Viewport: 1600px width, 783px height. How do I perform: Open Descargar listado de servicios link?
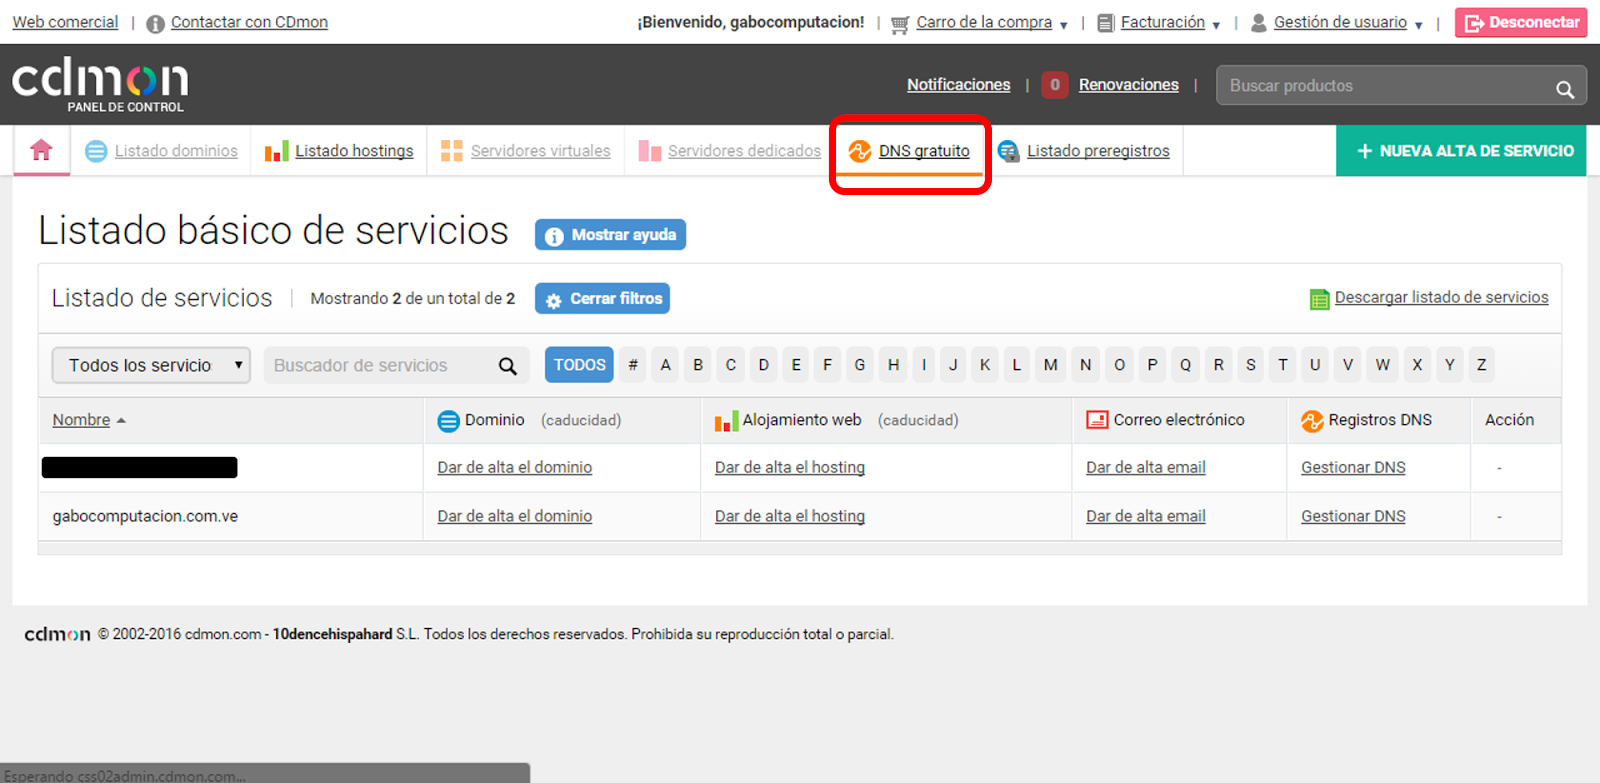point(1441,297)
